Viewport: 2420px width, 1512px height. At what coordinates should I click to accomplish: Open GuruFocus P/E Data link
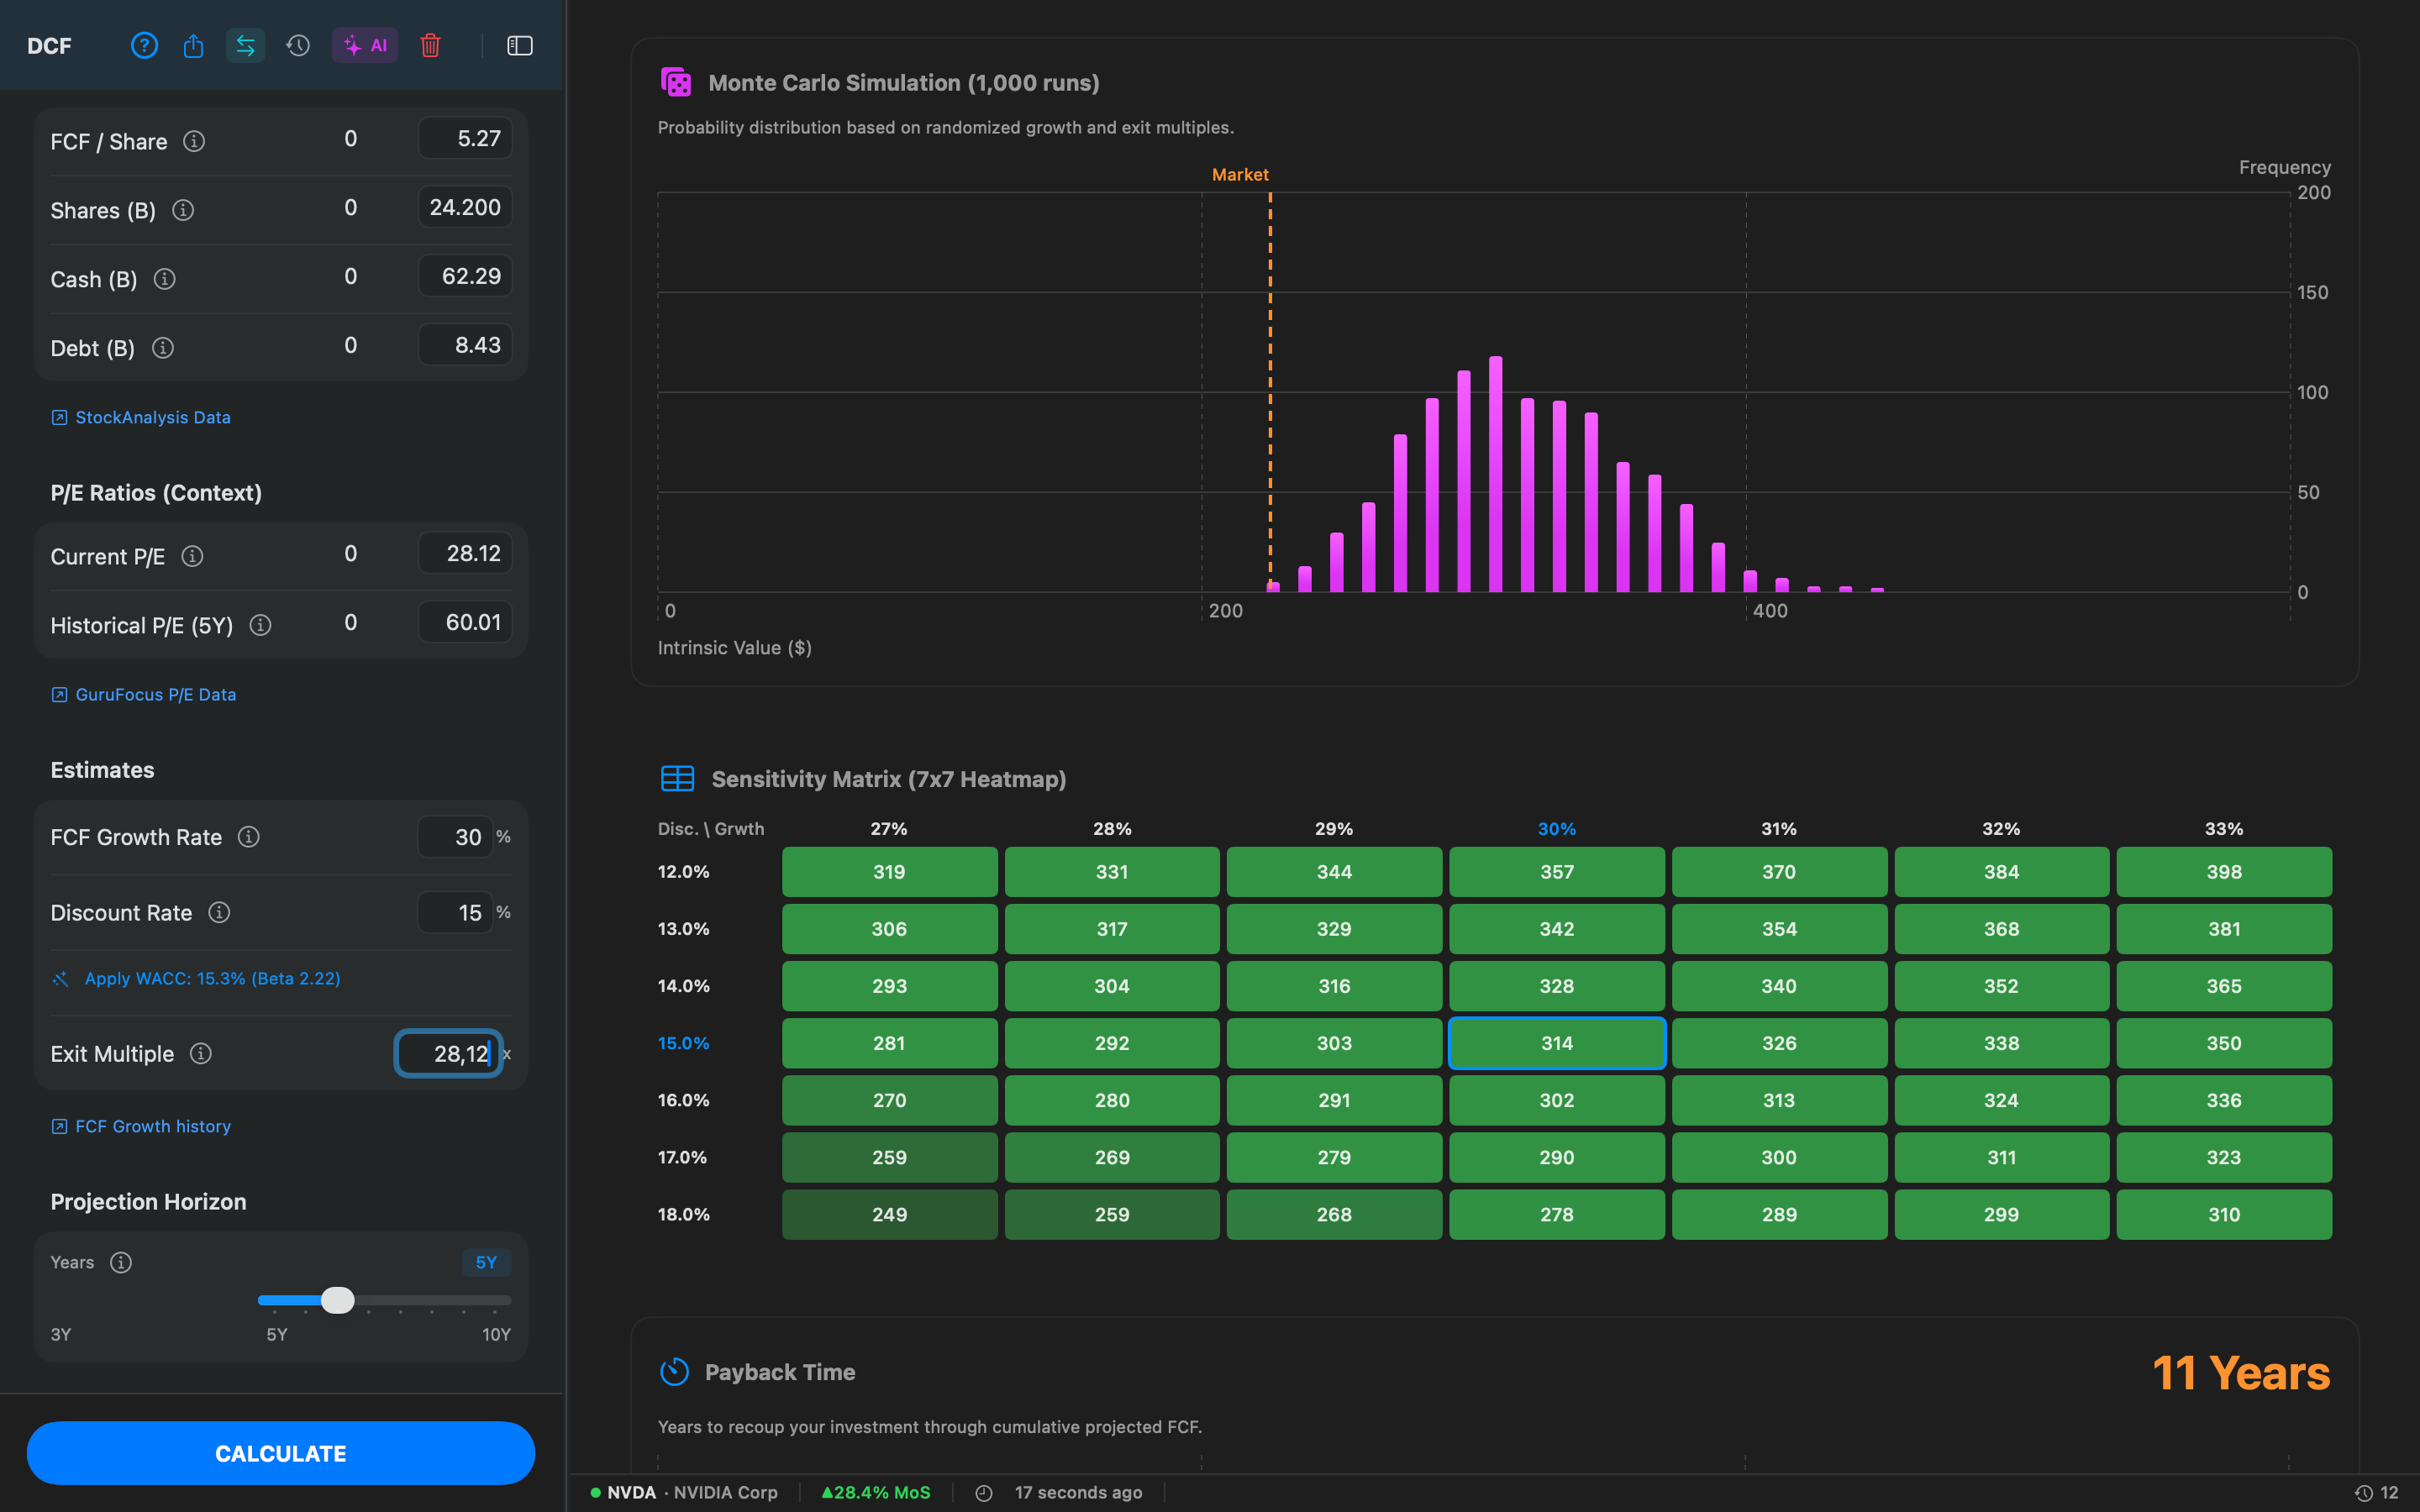point(144,694)
